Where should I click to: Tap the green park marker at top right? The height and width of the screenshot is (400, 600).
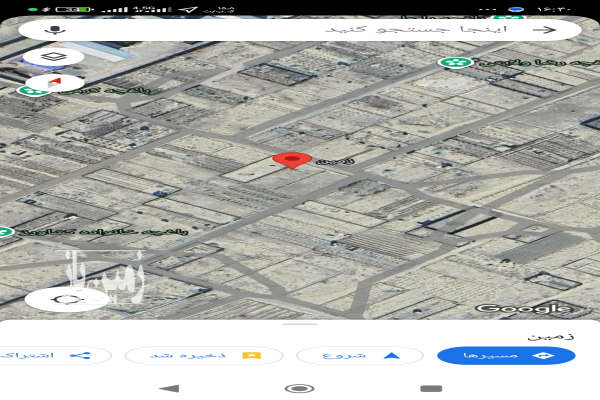pos(455,62)
